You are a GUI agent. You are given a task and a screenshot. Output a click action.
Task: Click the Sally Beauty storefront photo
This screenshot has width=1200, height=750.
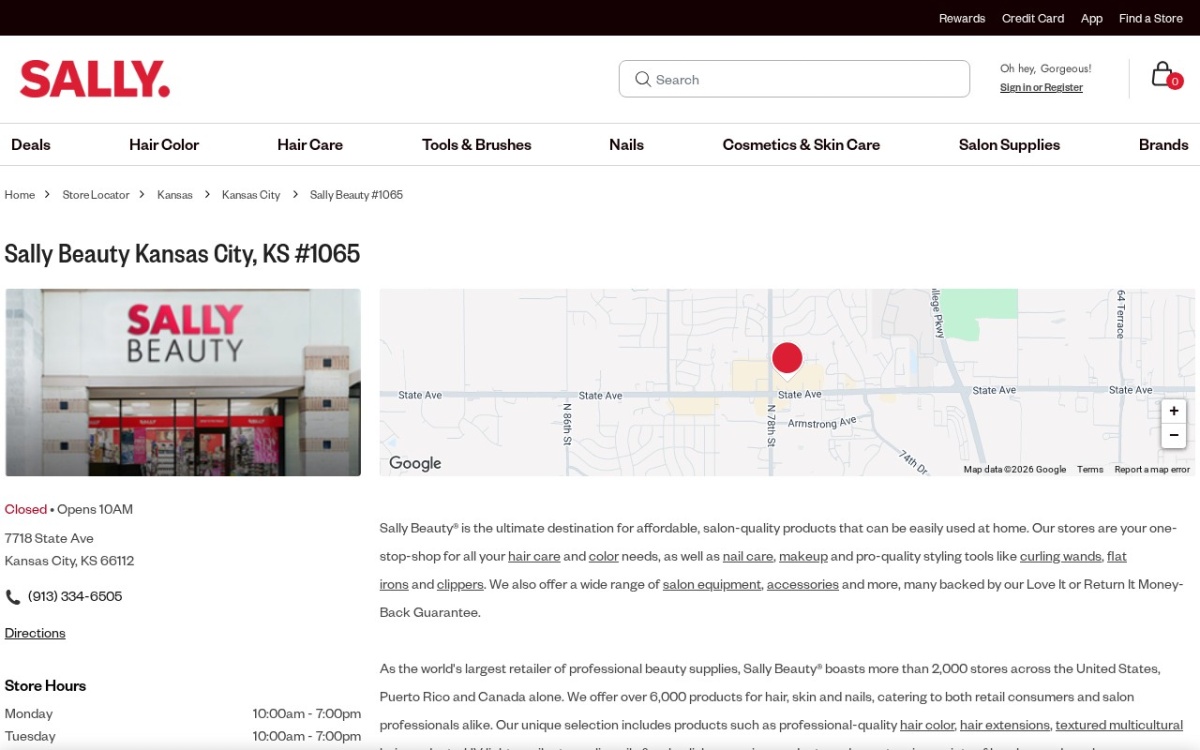pos(183,382)
